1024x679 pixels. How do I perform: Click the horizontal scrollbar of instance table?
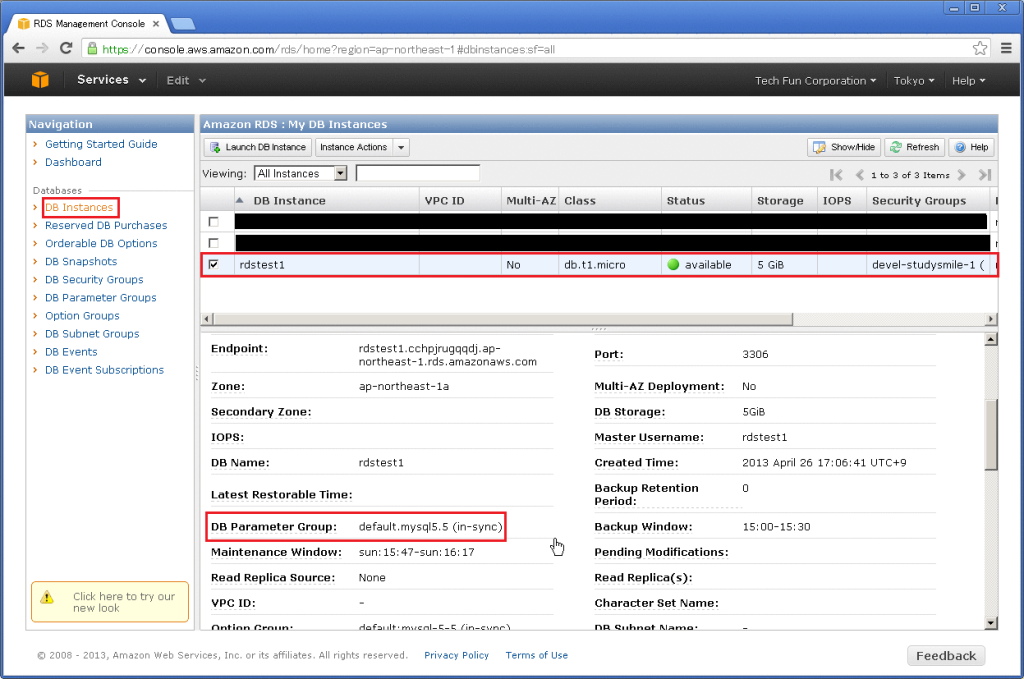503,319
